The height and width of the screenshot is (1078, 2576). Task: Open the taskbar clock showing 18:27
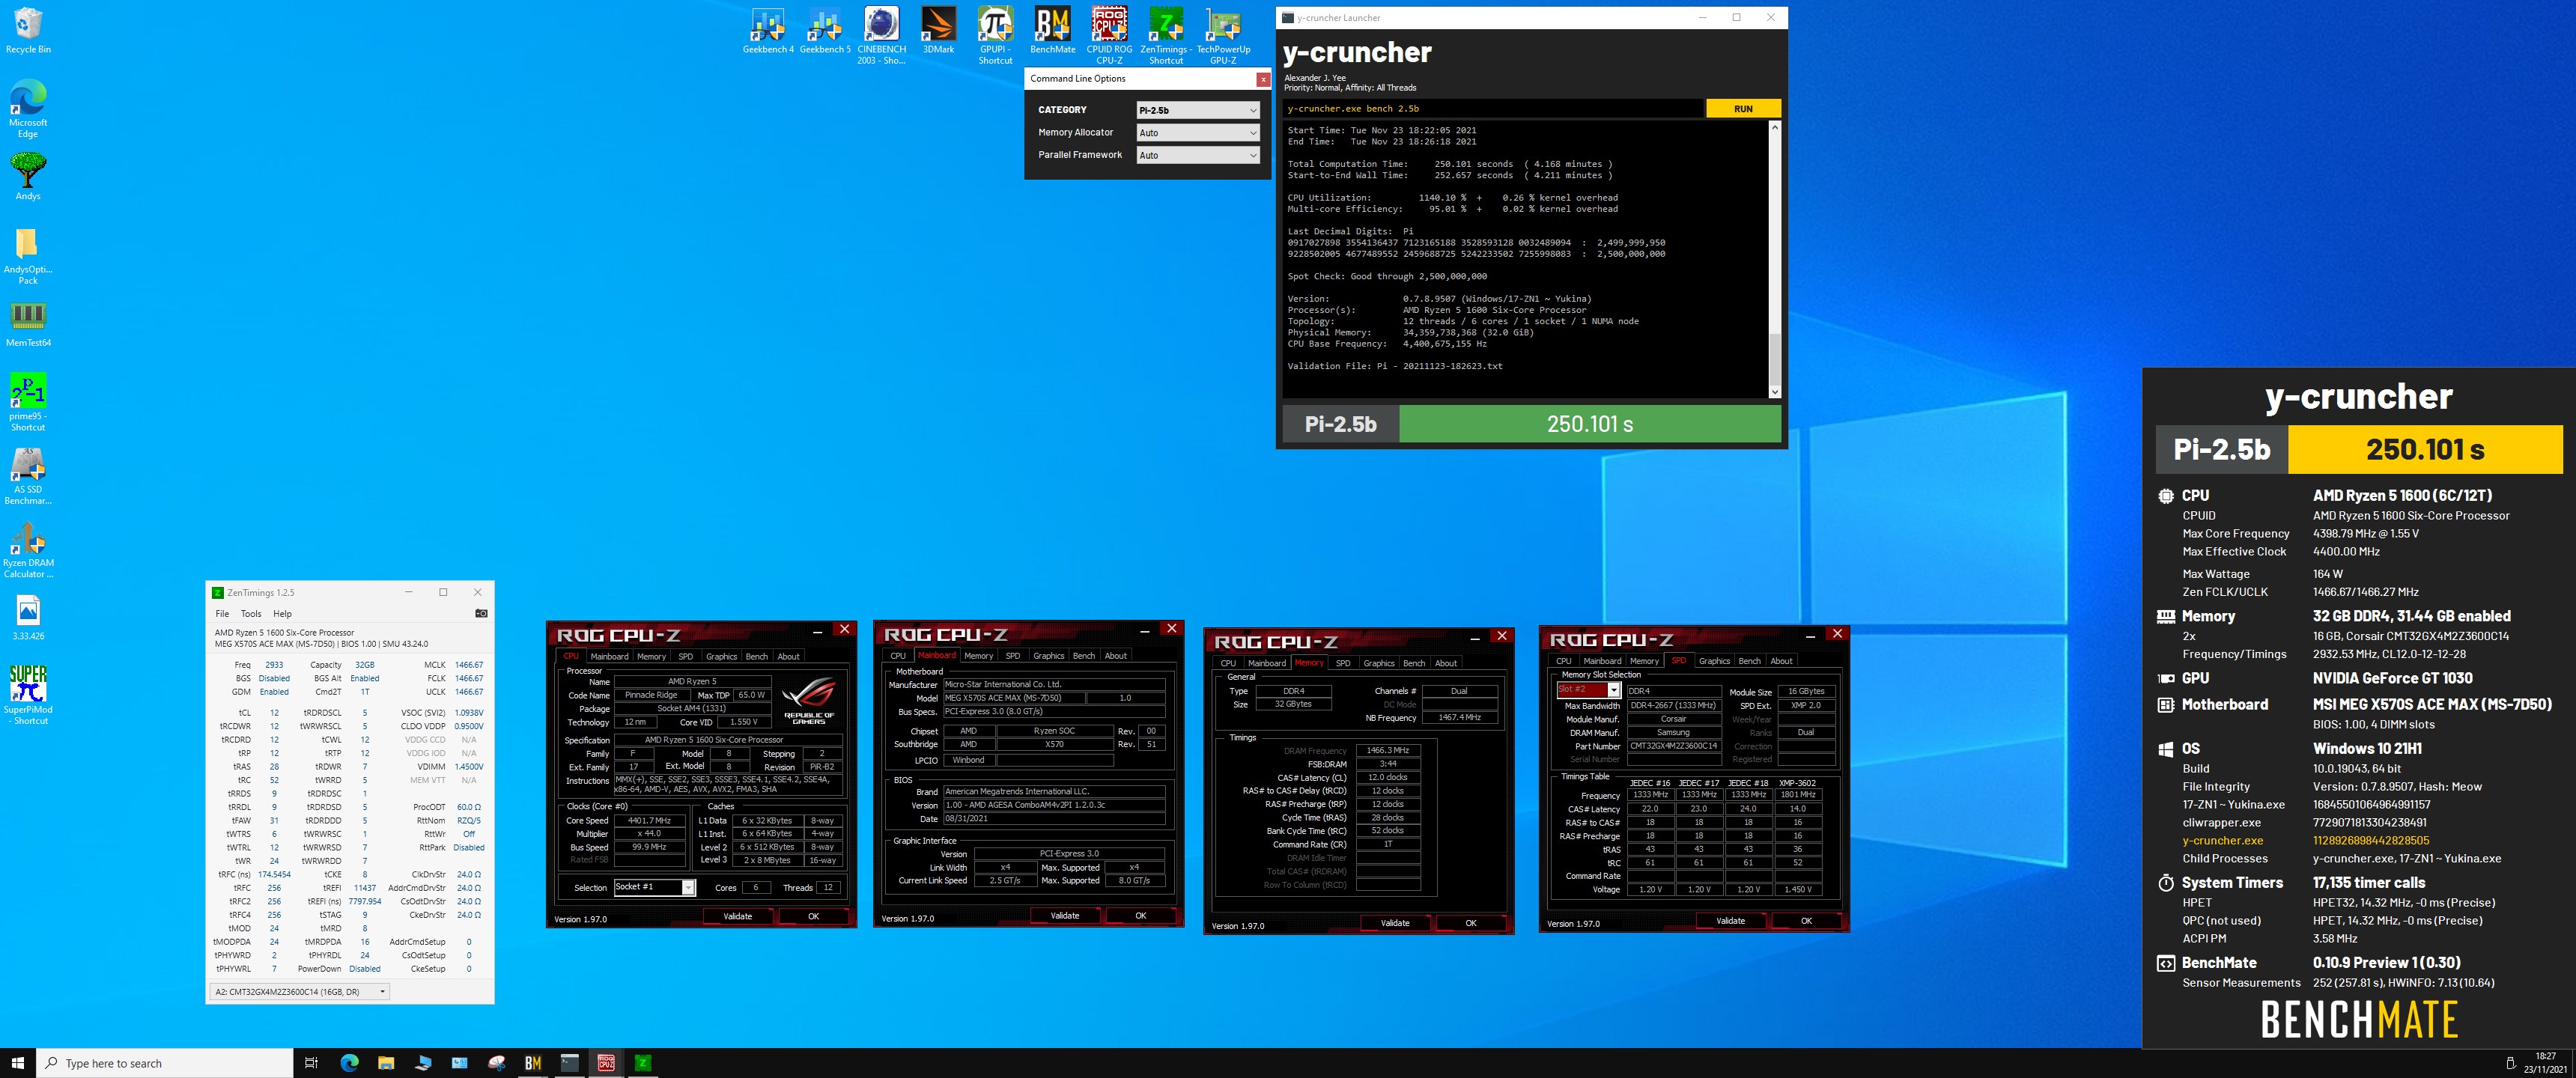tap(2545, 1063)
